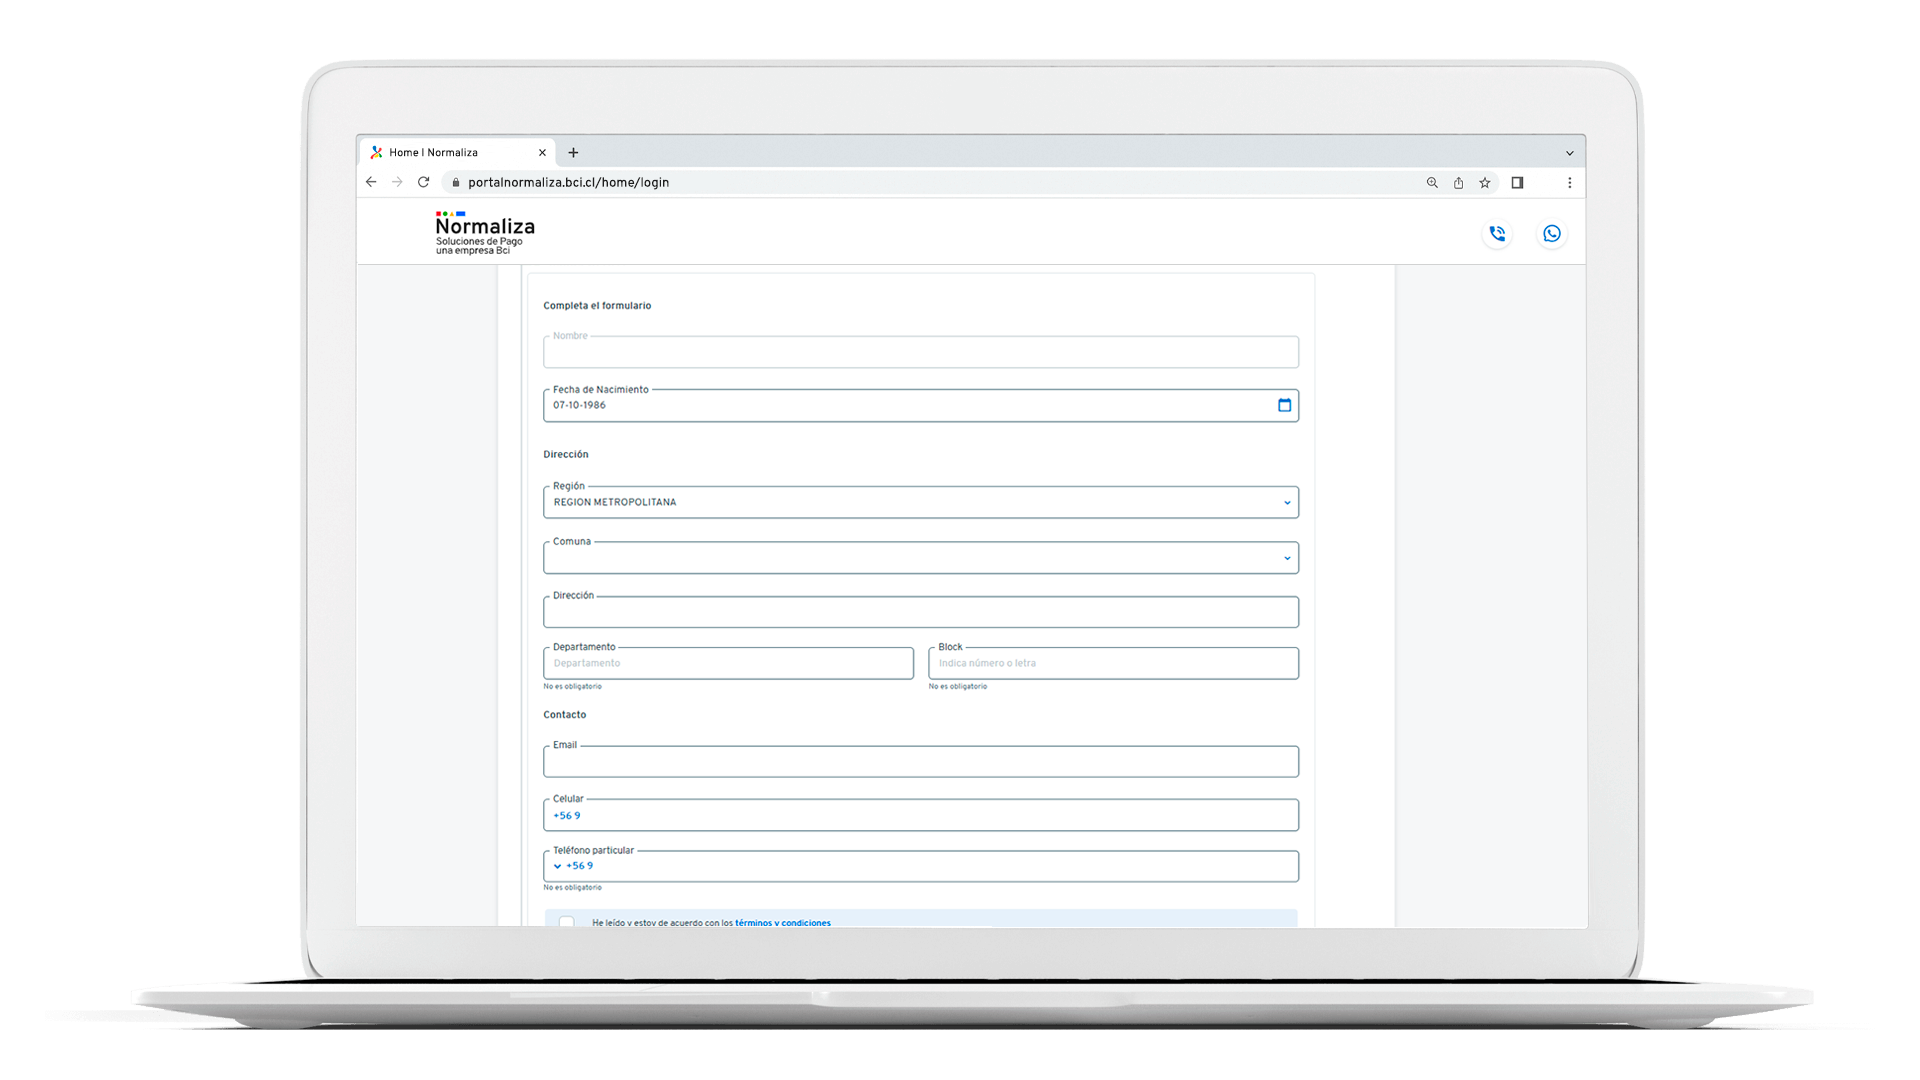The width and height of the screenshot is (1920, 1080).
Task: Reload the page
Action: click(x=424, y=182)
